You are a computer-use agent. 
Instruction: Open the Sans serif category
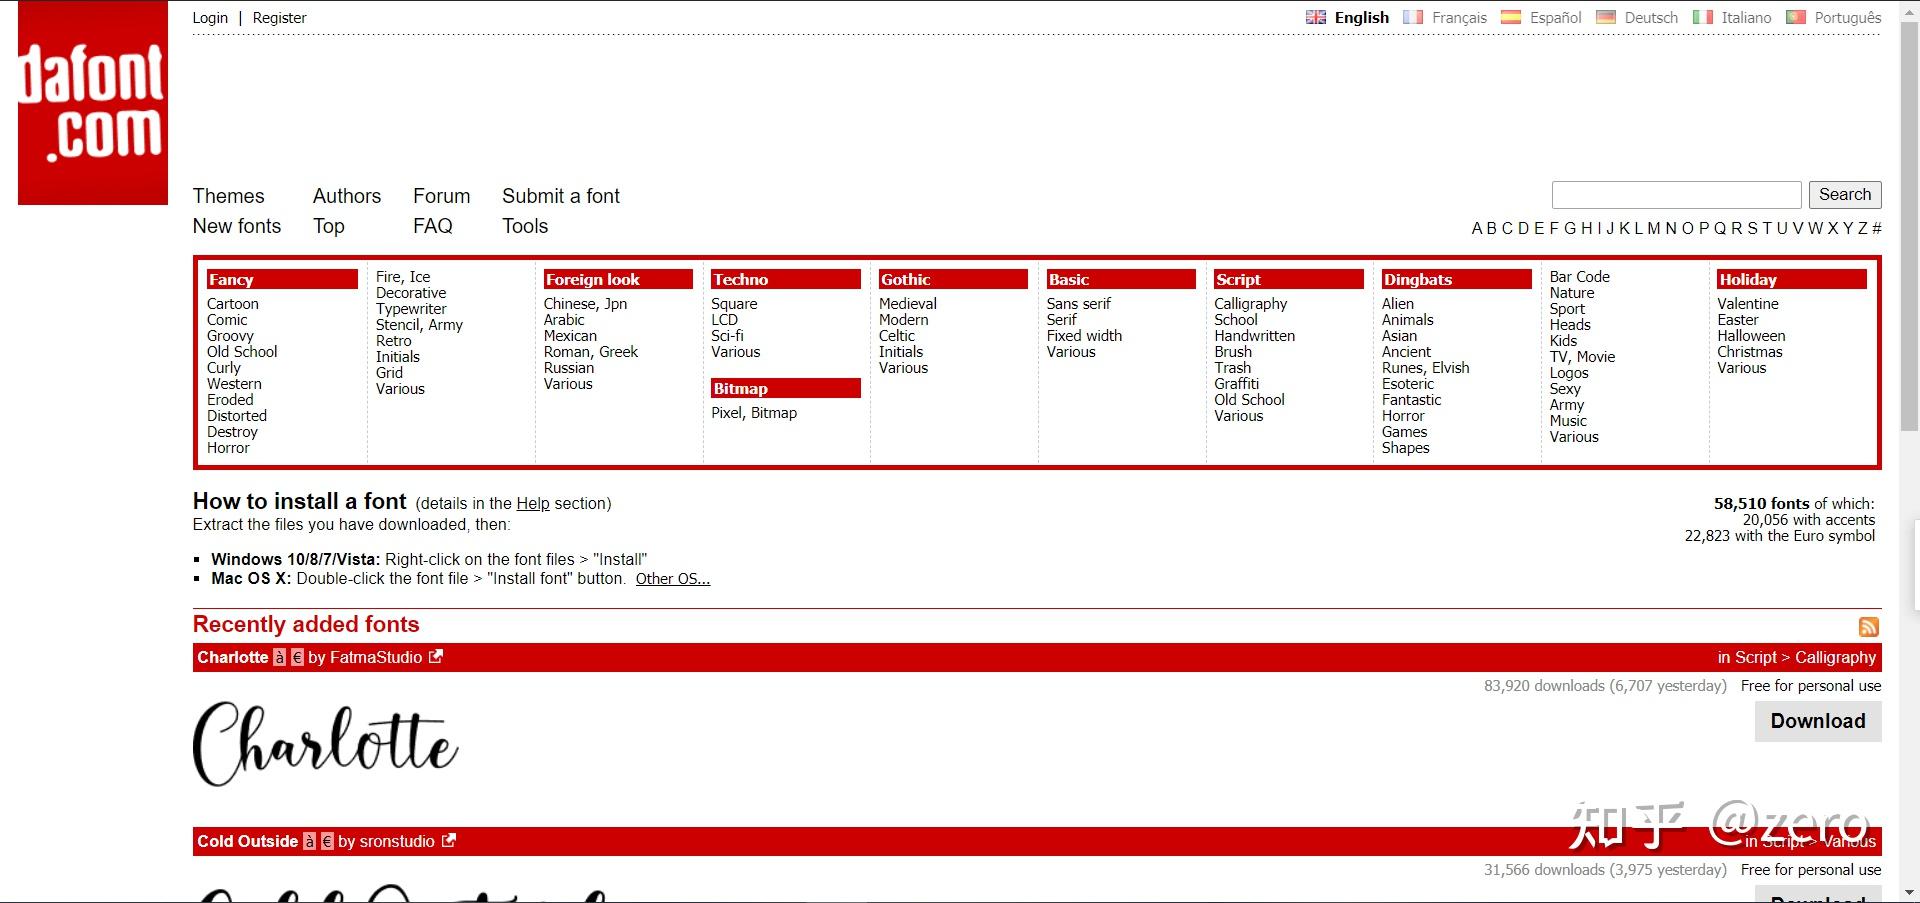click(1079, 304)
